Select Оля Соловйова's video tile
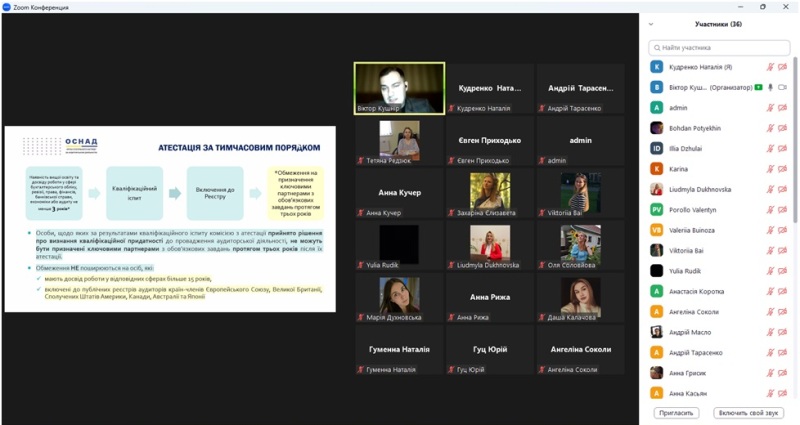 click(581, 245)
